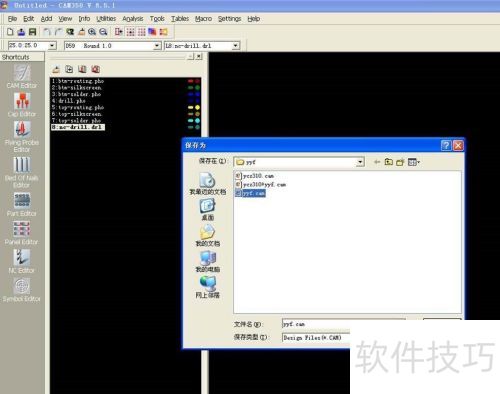The width and height of the screenshot is (500, 394).
Task: Go to Desktop place in save dialog
Action: (207, 209)
